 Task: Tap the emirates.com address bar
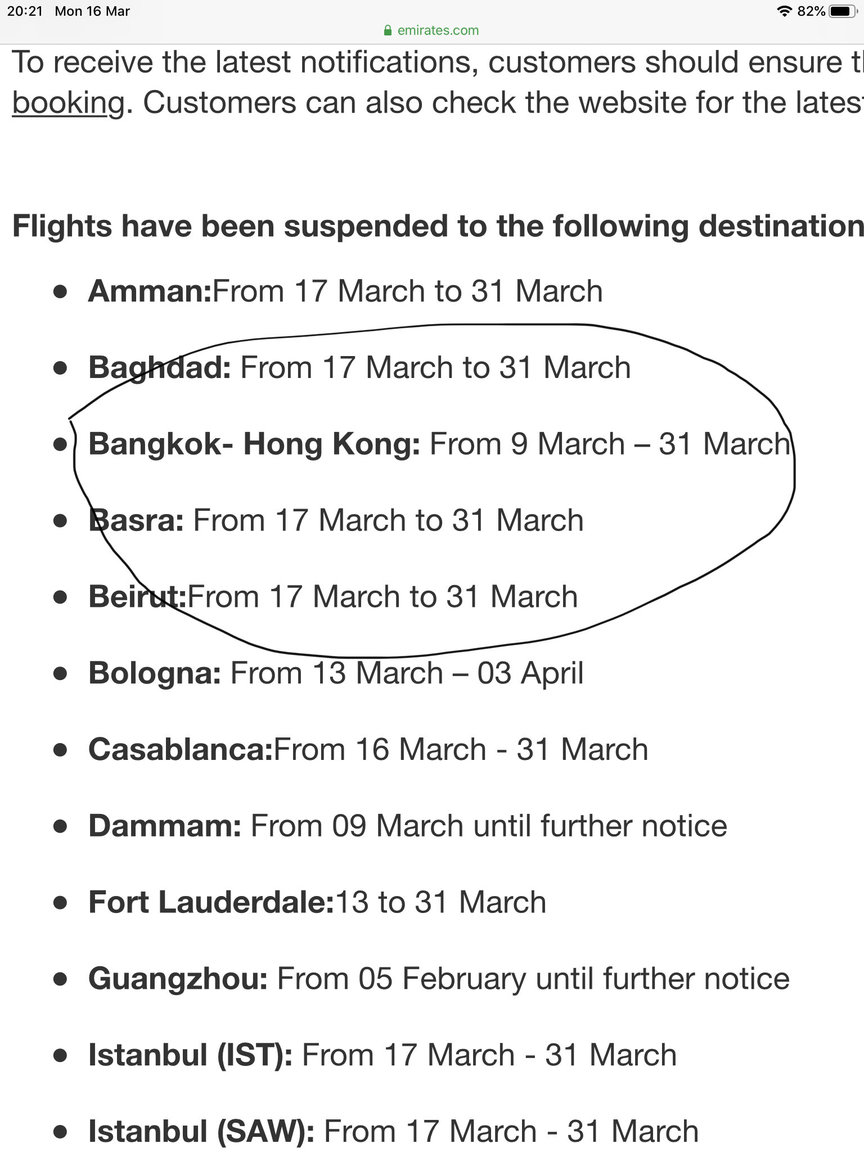pos(431,30)
